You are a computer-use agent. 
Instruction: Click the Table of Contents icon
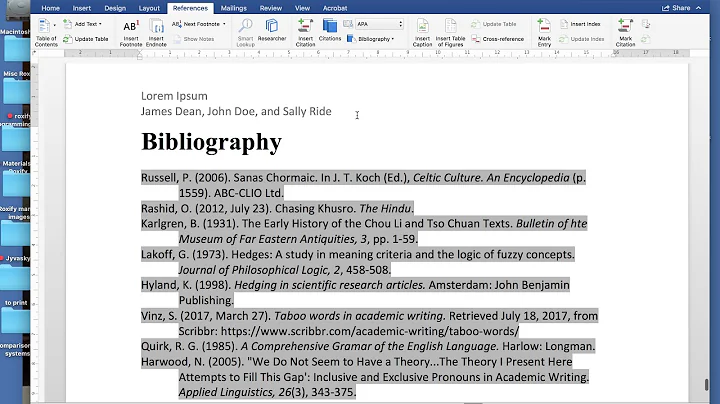[x=44, y=26]
